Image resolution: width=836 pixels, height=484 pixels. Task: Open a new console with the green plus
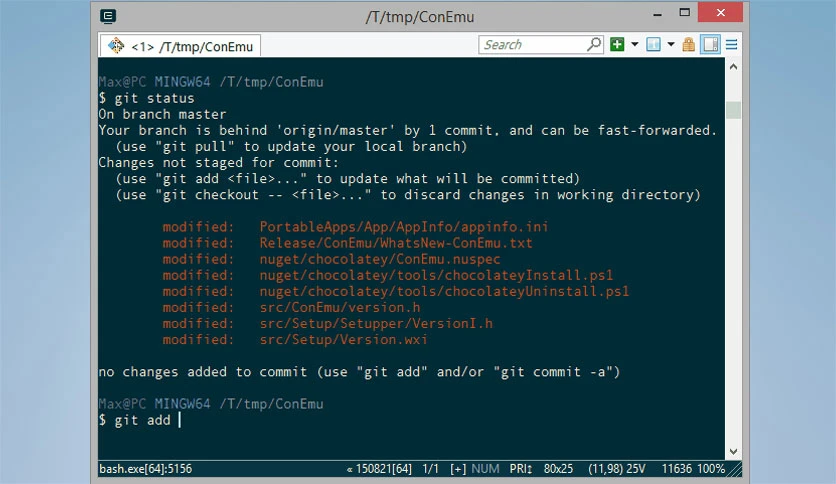(x=617, y=44)
